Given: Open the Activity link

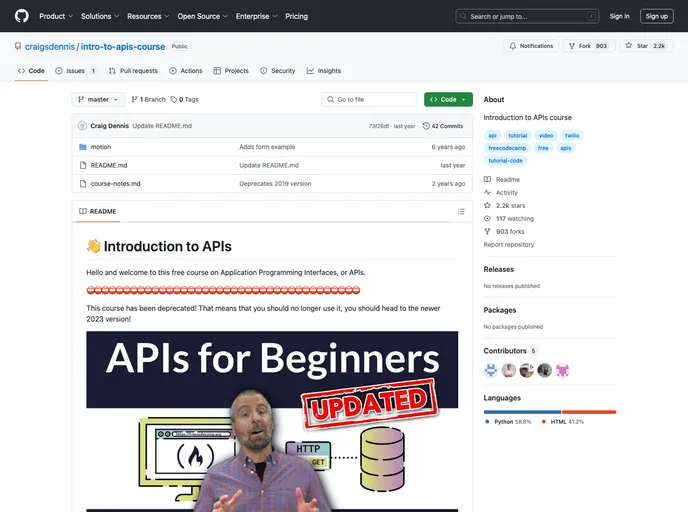Looking at the screenshot, I should [x=501, y=193].
